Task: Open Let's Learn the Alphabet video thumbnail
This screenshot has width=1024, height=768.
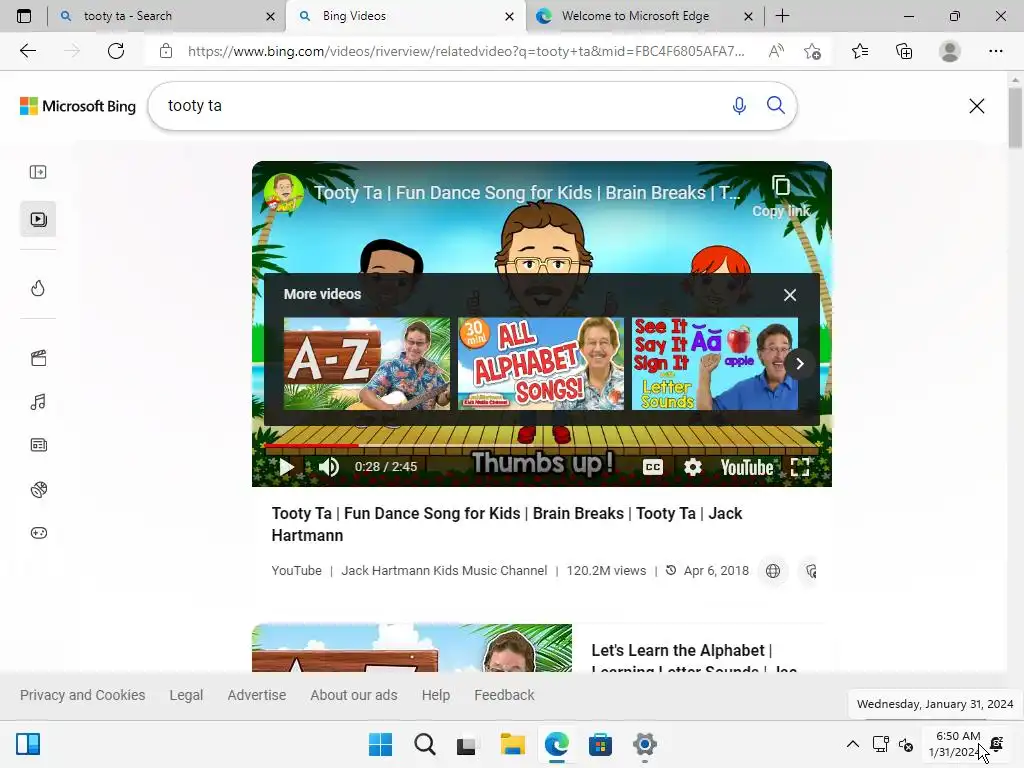Action: 411,648
